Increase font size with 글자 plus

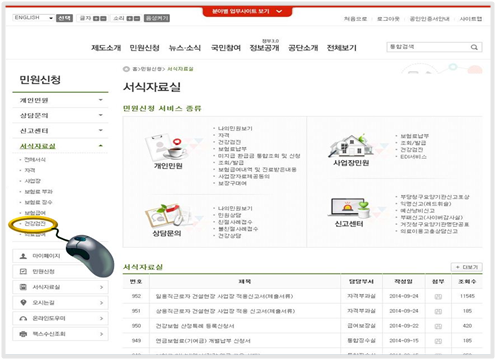click(x=96, y=18)
